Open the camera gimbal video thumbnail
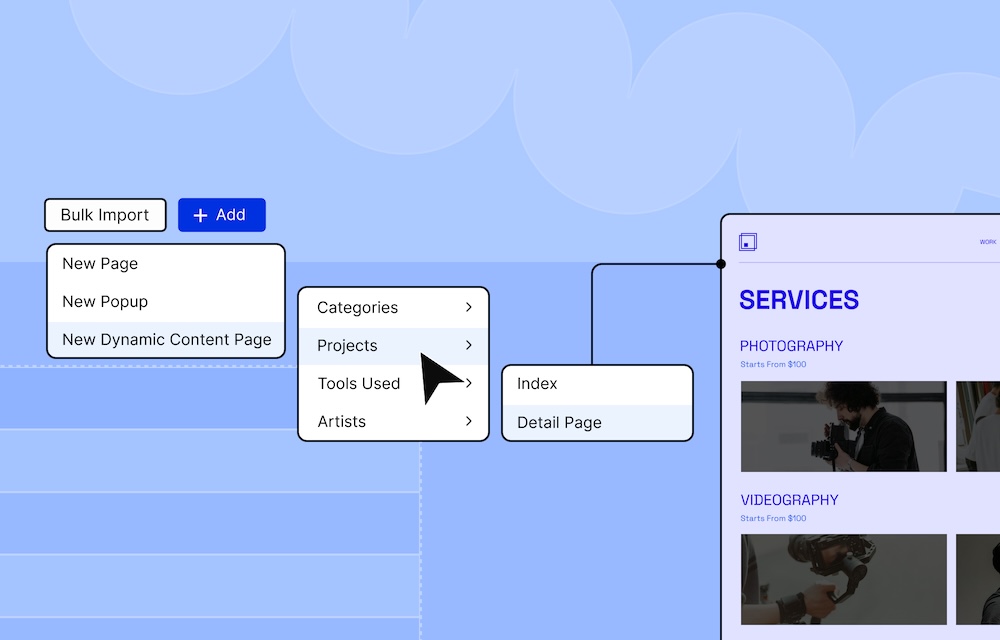 coord(843,579)
